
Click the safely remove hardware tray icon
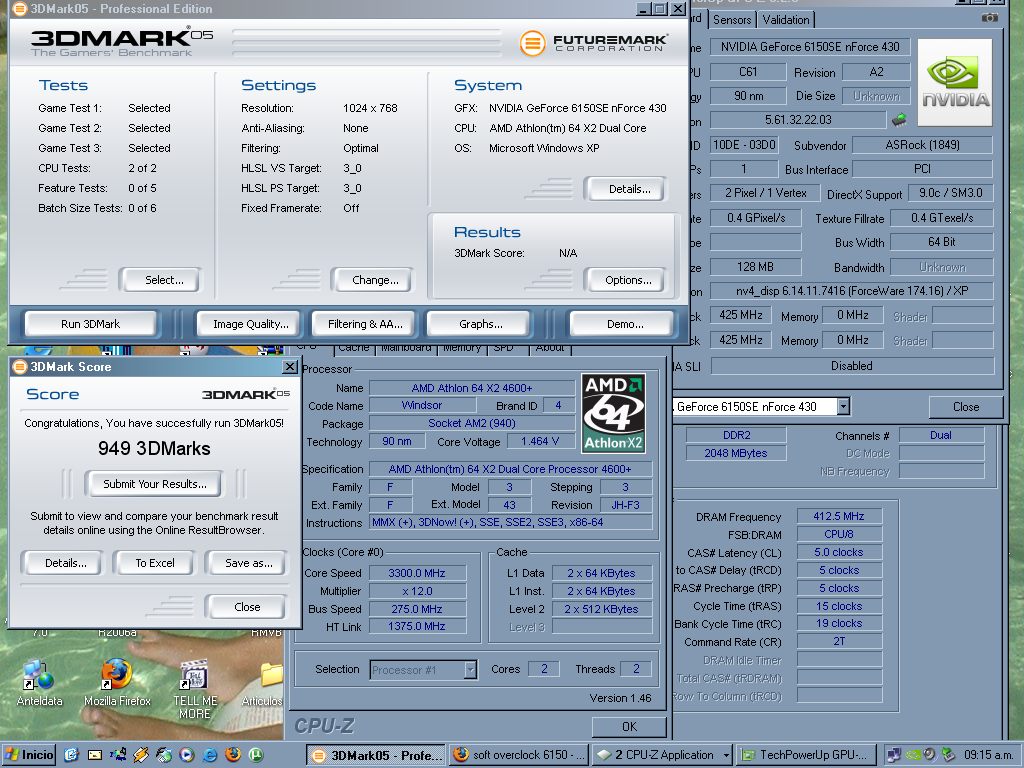pos(948,754)
